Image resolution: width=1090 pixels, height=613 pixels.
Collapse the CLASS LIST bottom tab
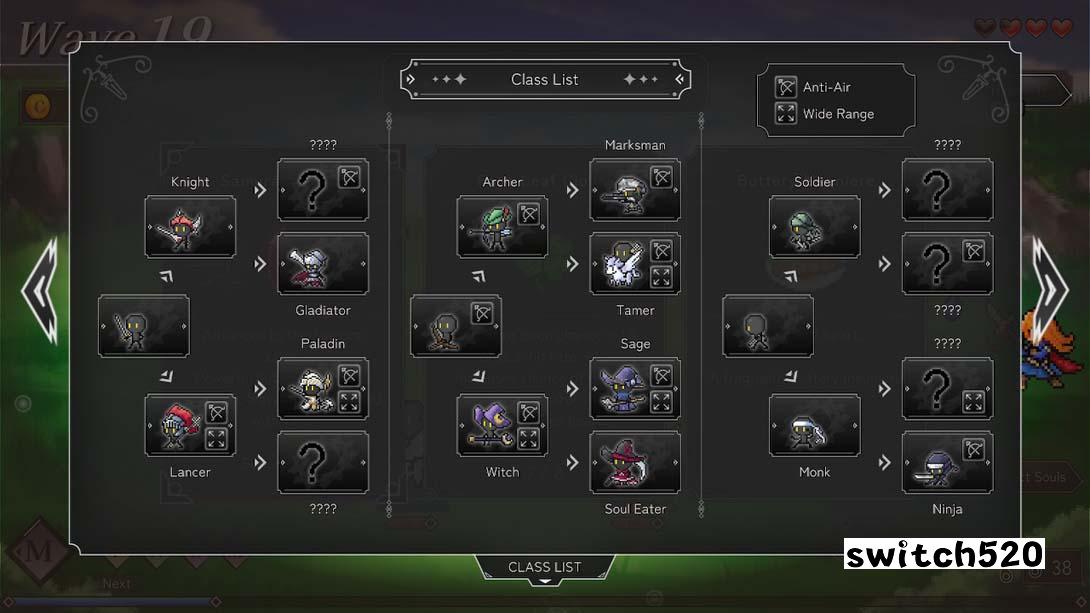[544, 569]
